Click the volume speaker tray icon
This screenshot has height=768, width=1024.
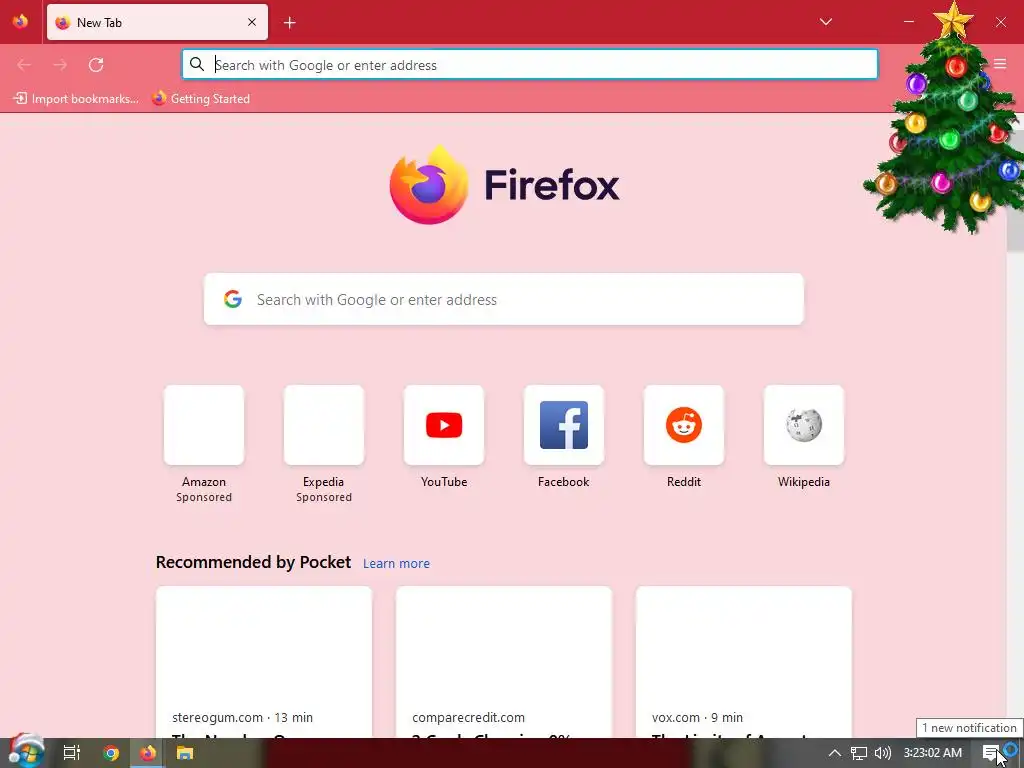point(883,753)
